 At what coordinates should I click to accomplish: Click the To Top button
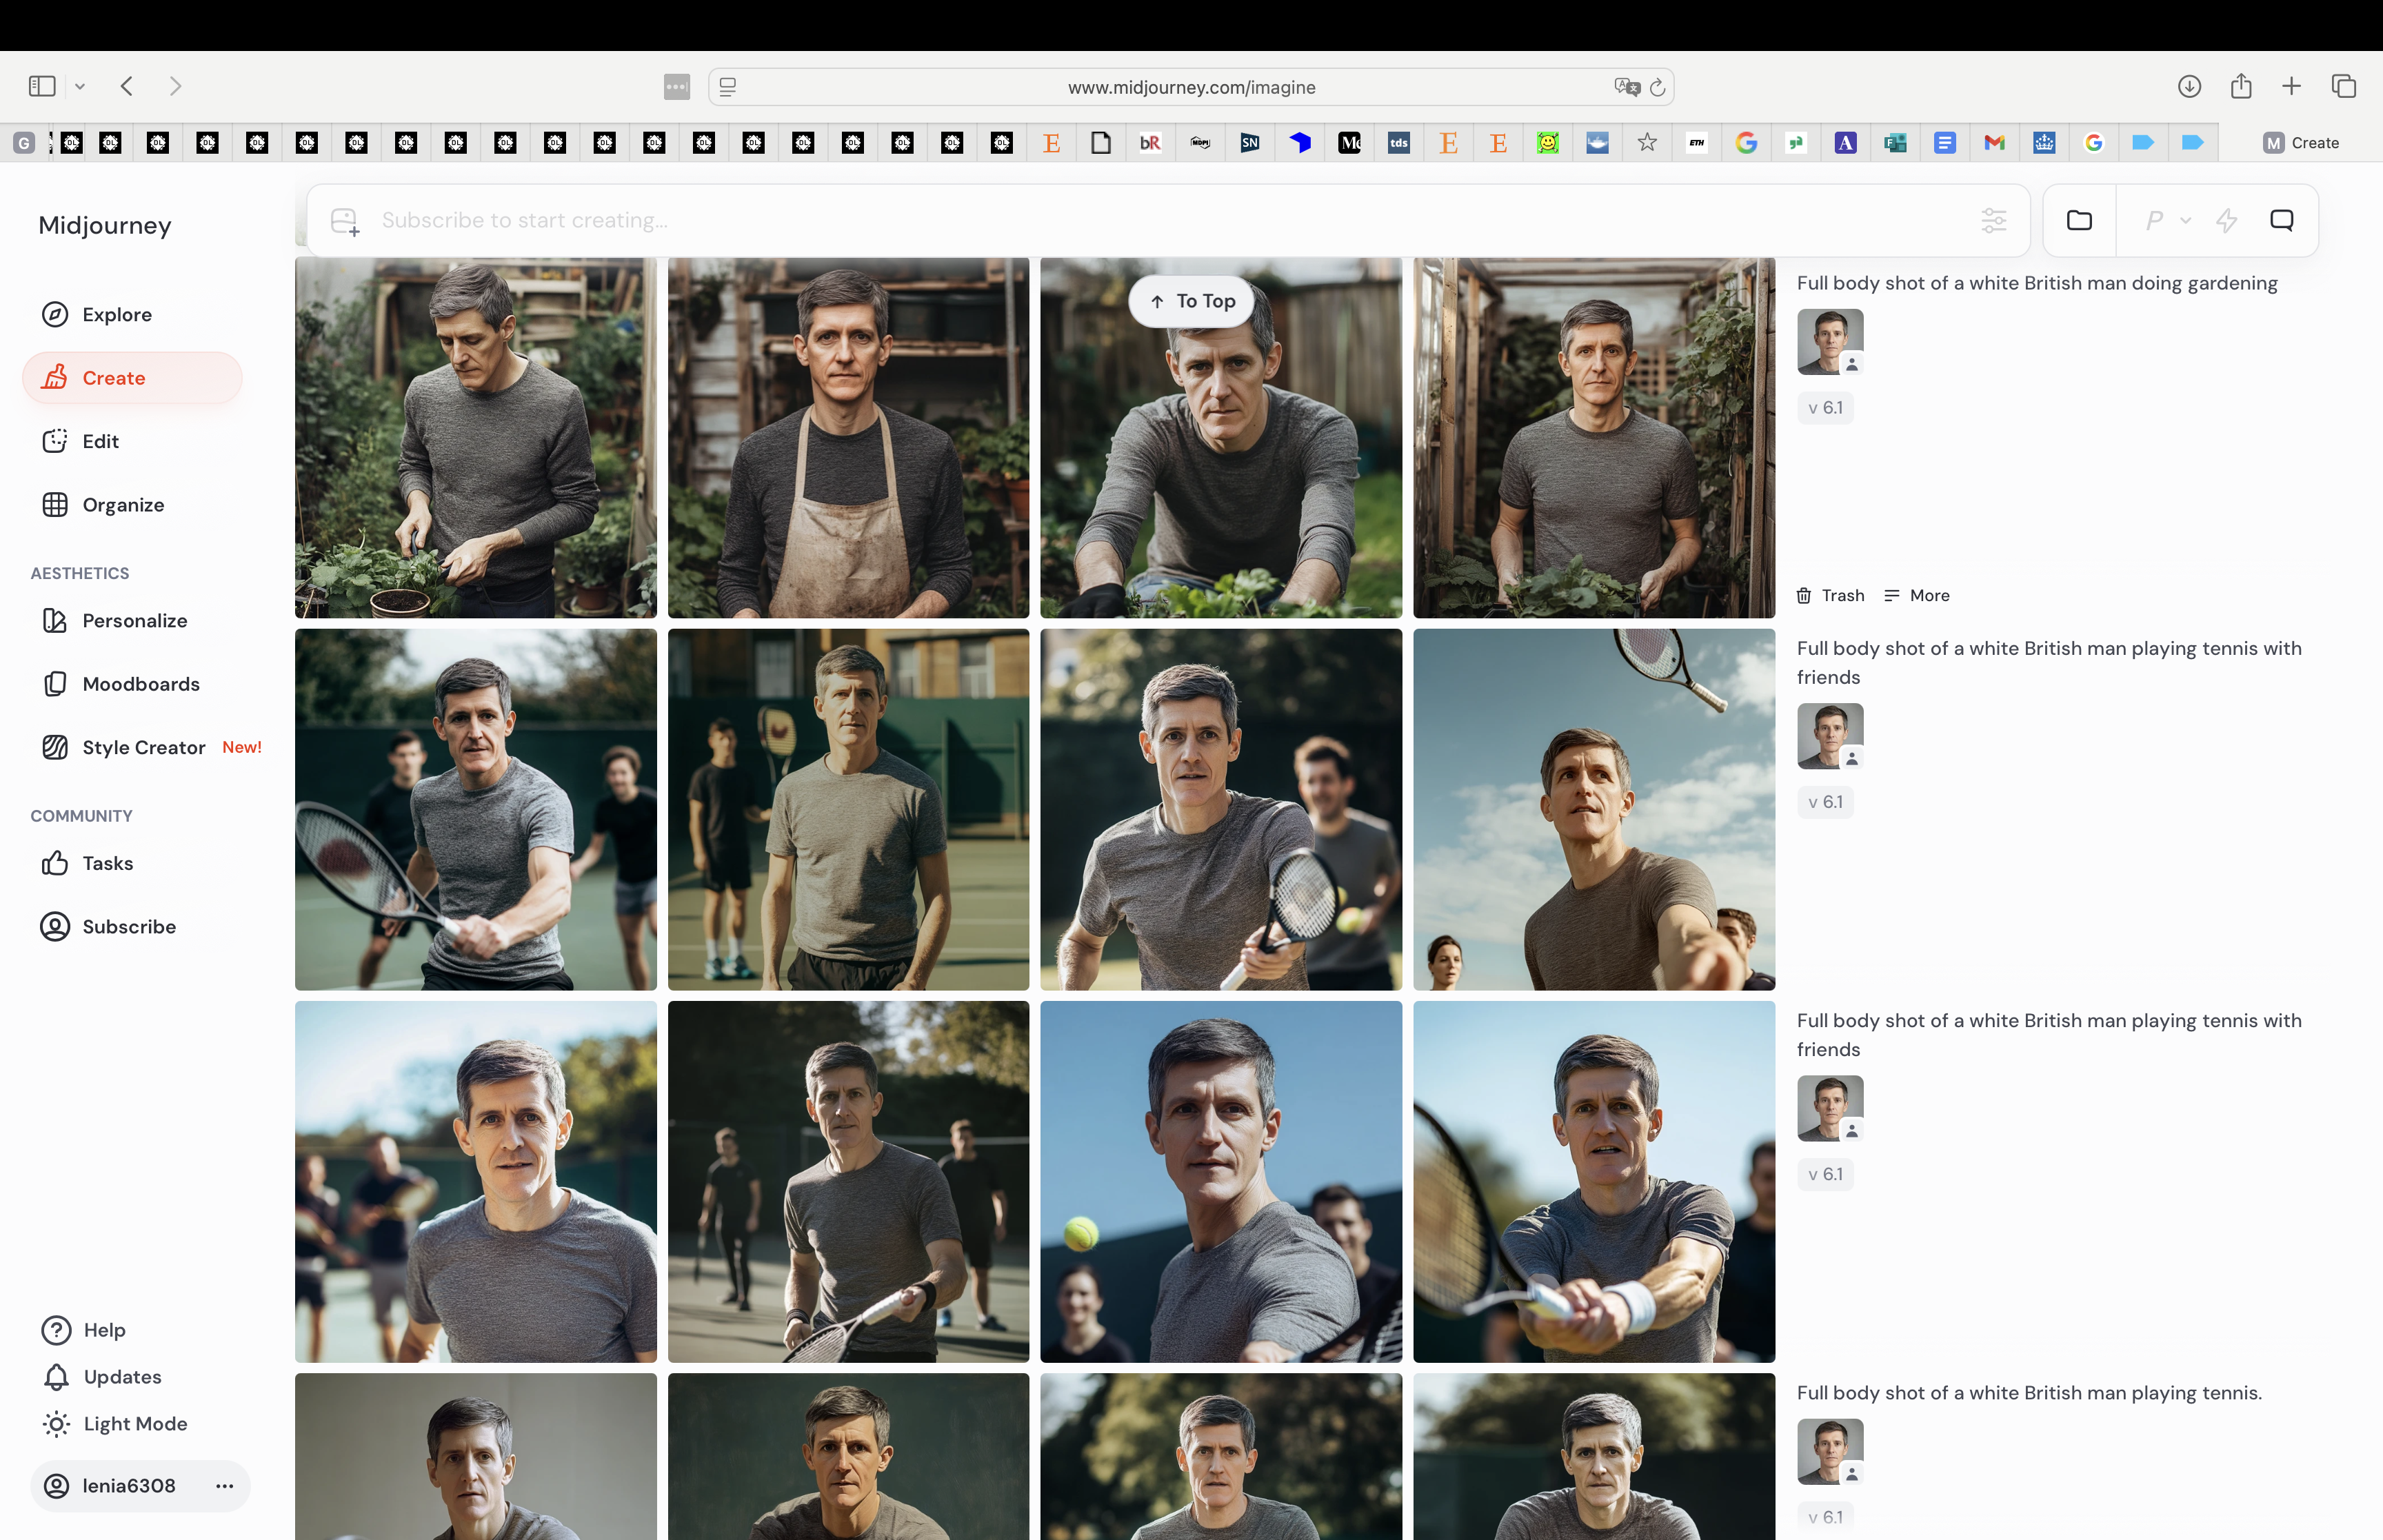[x=1192, y=301]
